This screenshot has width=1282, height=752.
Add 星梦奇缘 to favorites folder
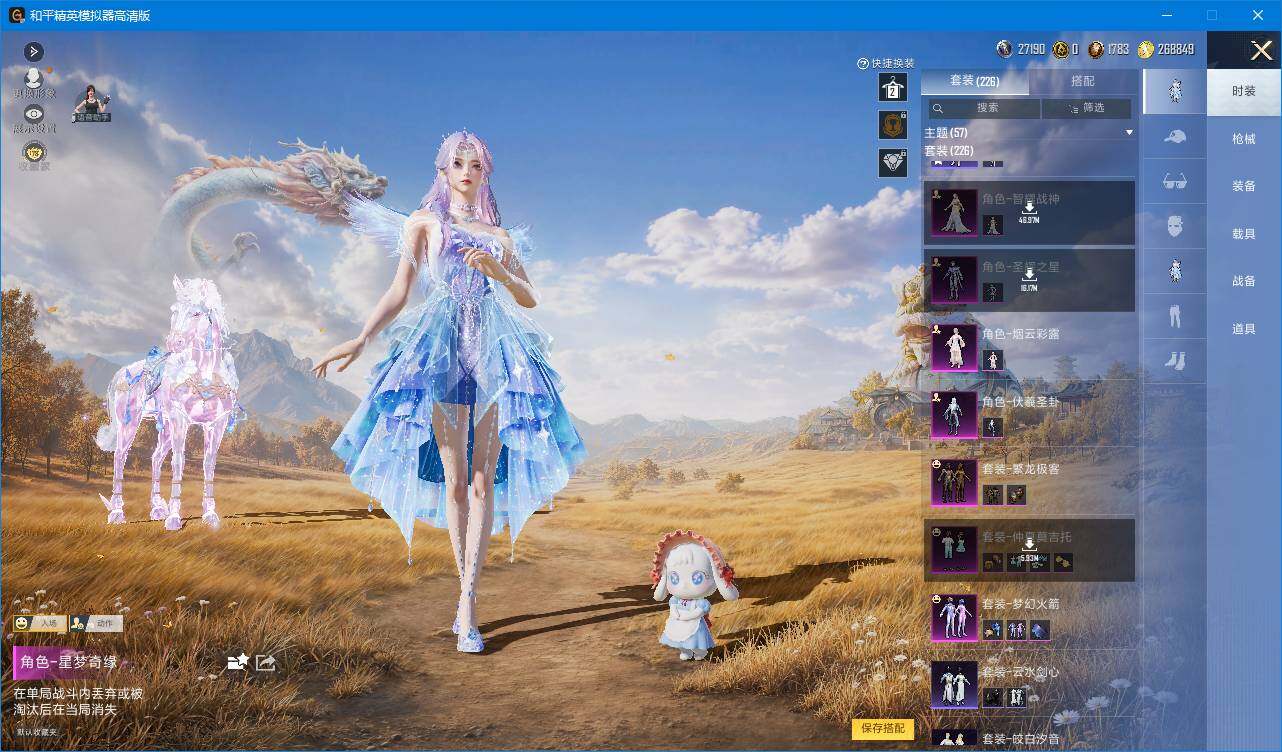pyautogui.click(x=237, y=662)
